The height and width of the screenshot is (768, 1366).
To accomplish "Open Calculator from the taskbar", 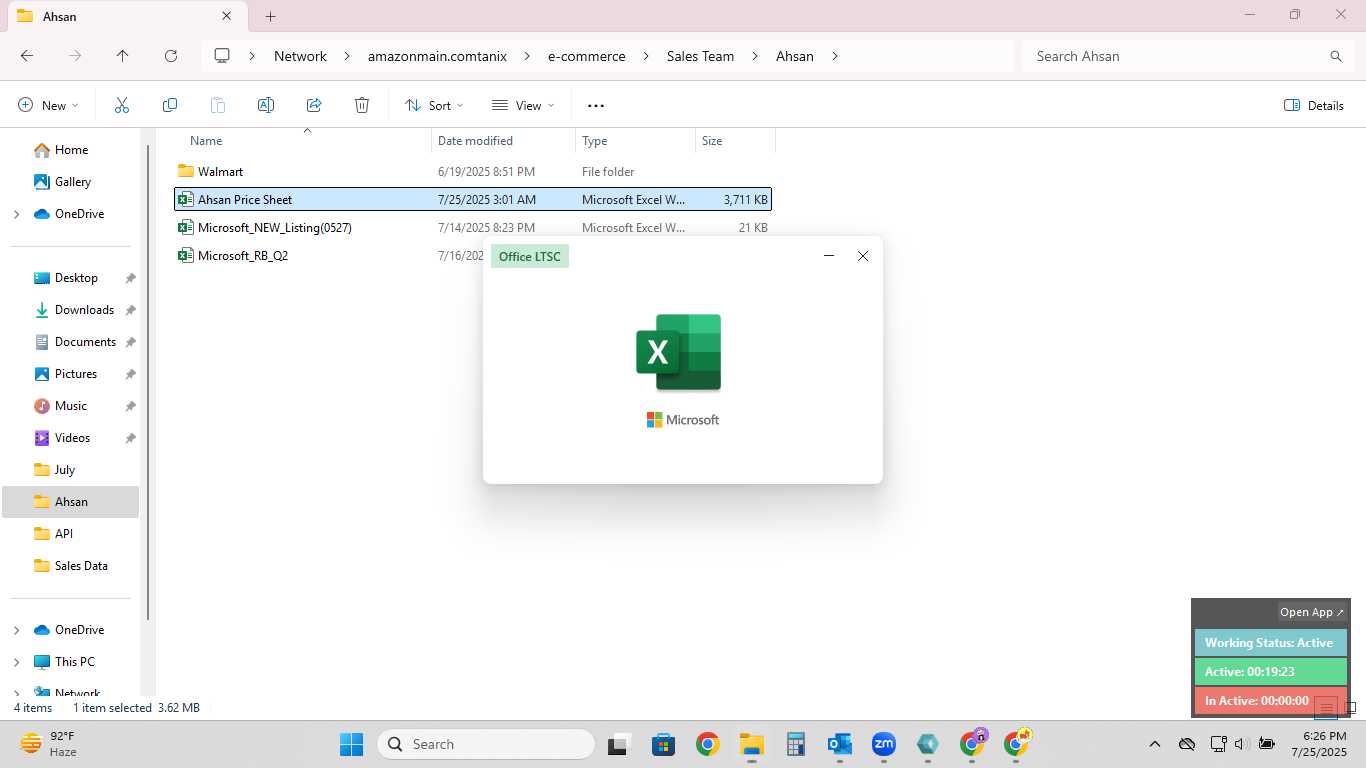I will [x=795, y=744].
